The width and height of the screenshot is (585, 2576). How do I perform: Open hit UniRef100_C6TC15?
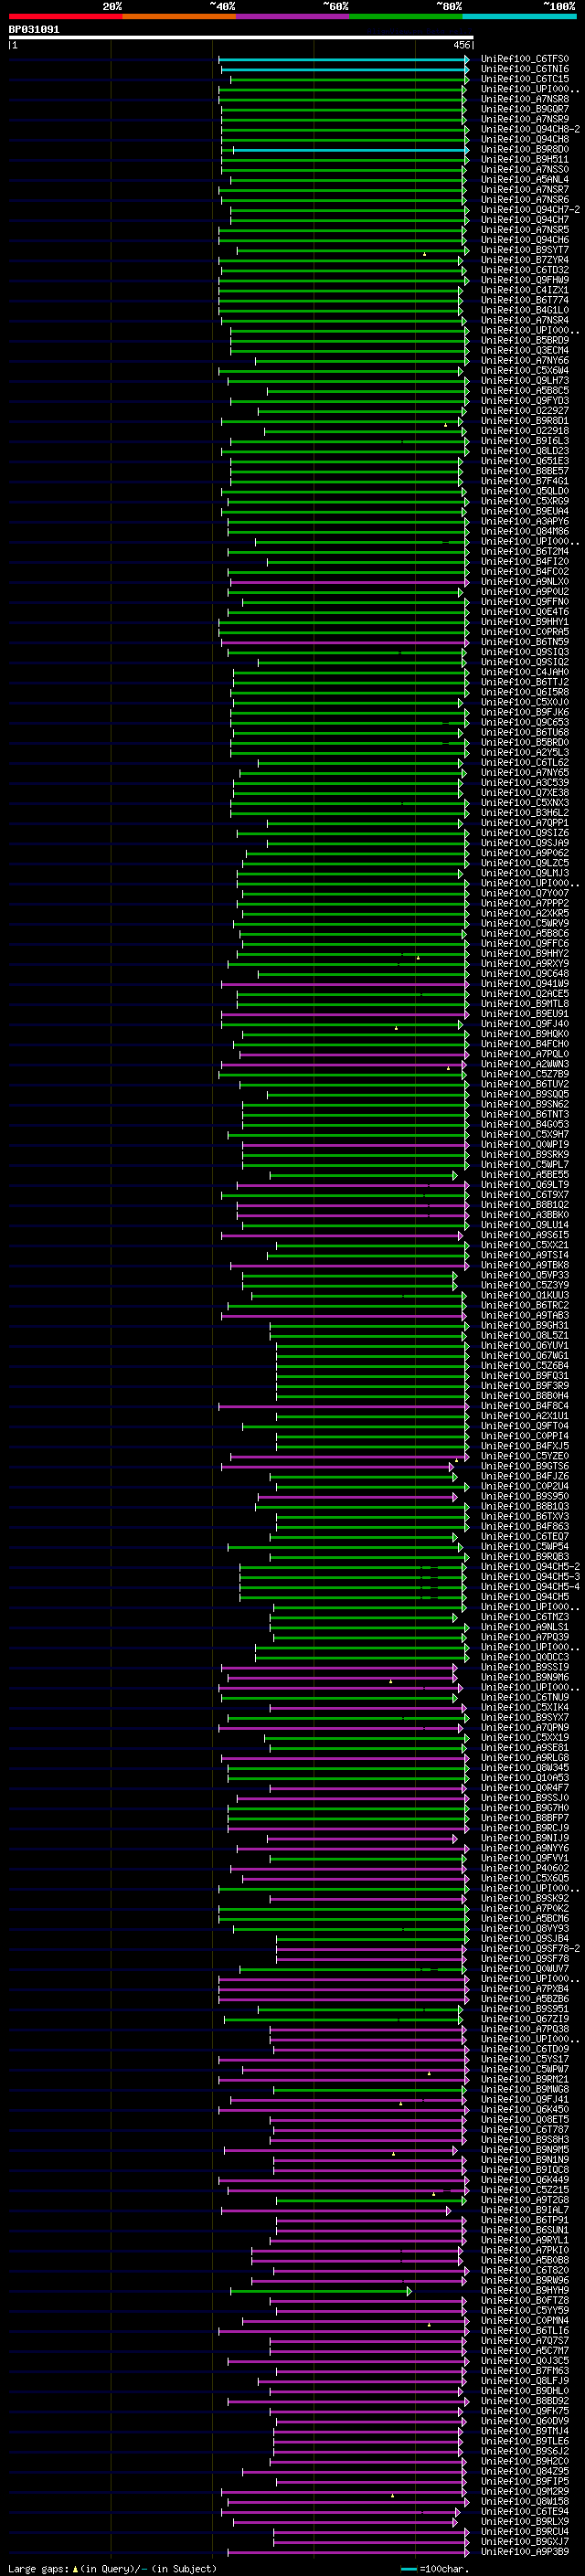point(525,79)
